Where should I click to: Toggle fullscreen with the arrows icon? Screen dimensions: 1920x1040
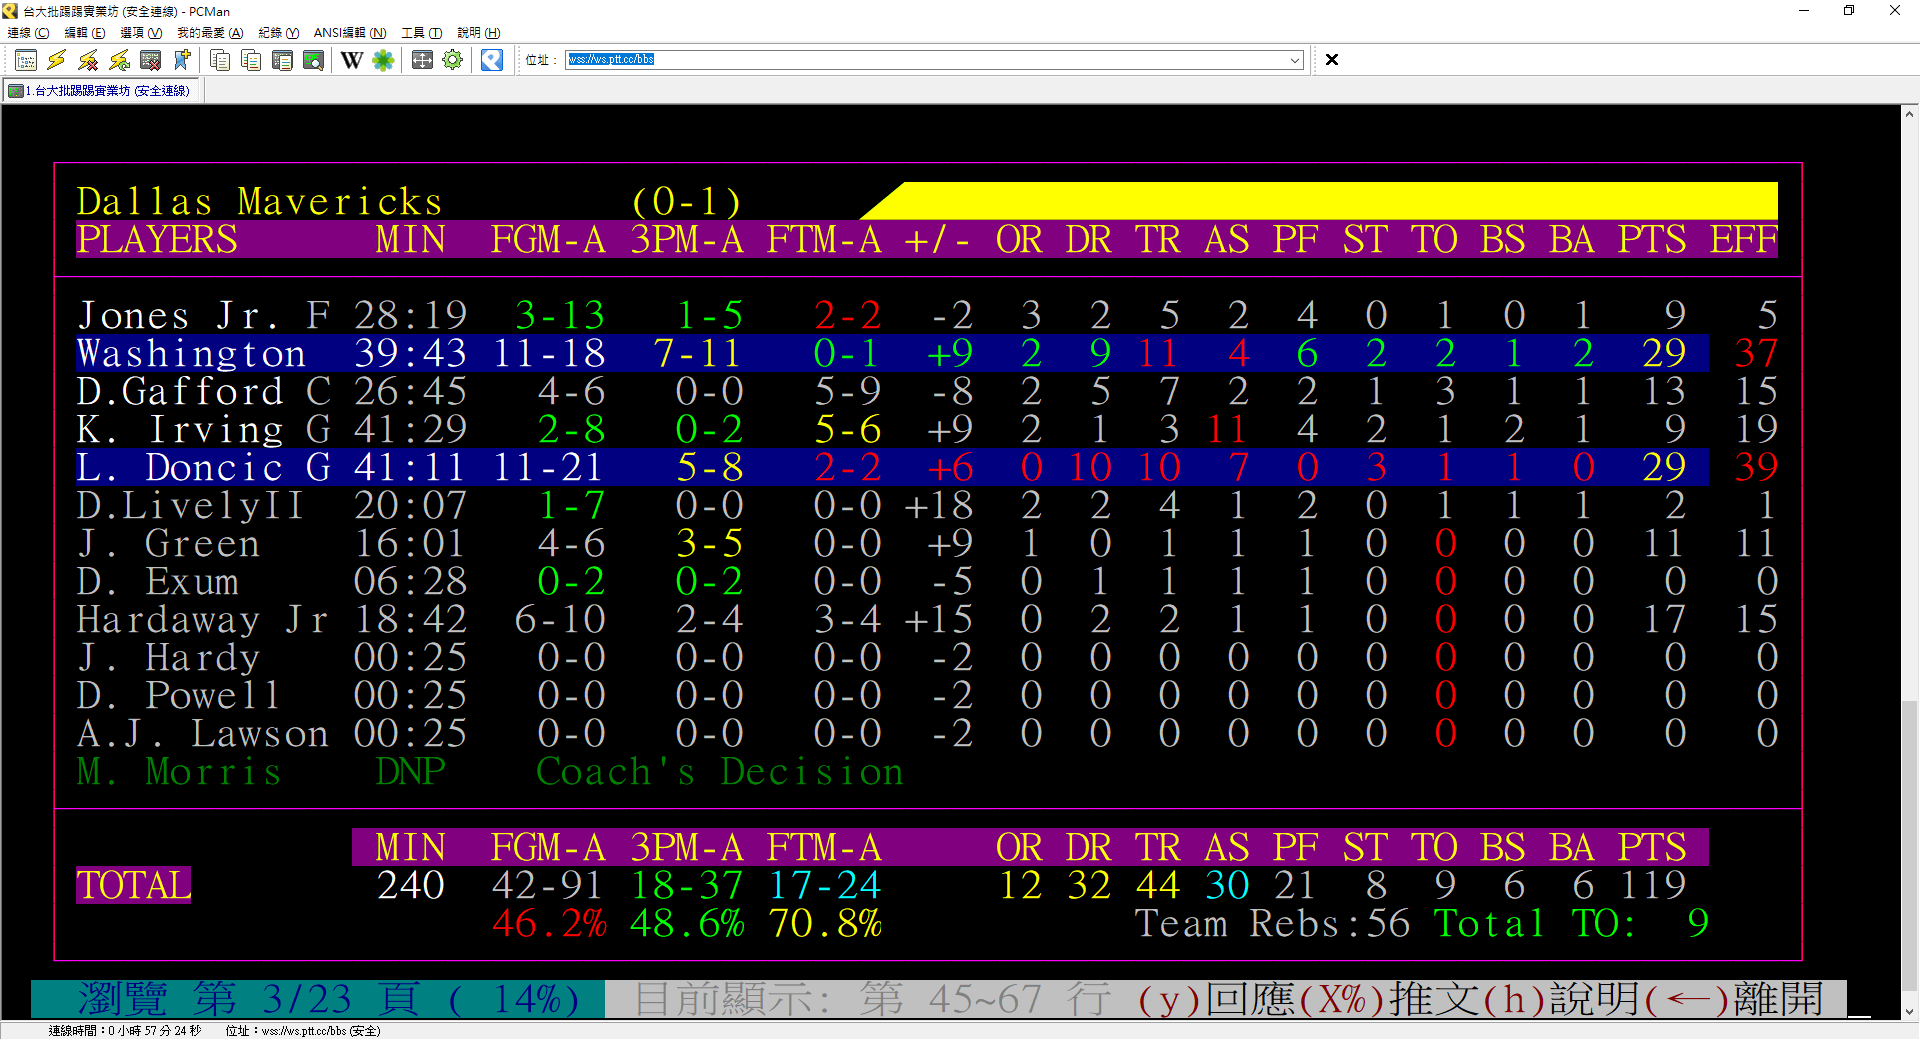pyautogui.click(x=422, y=60)
